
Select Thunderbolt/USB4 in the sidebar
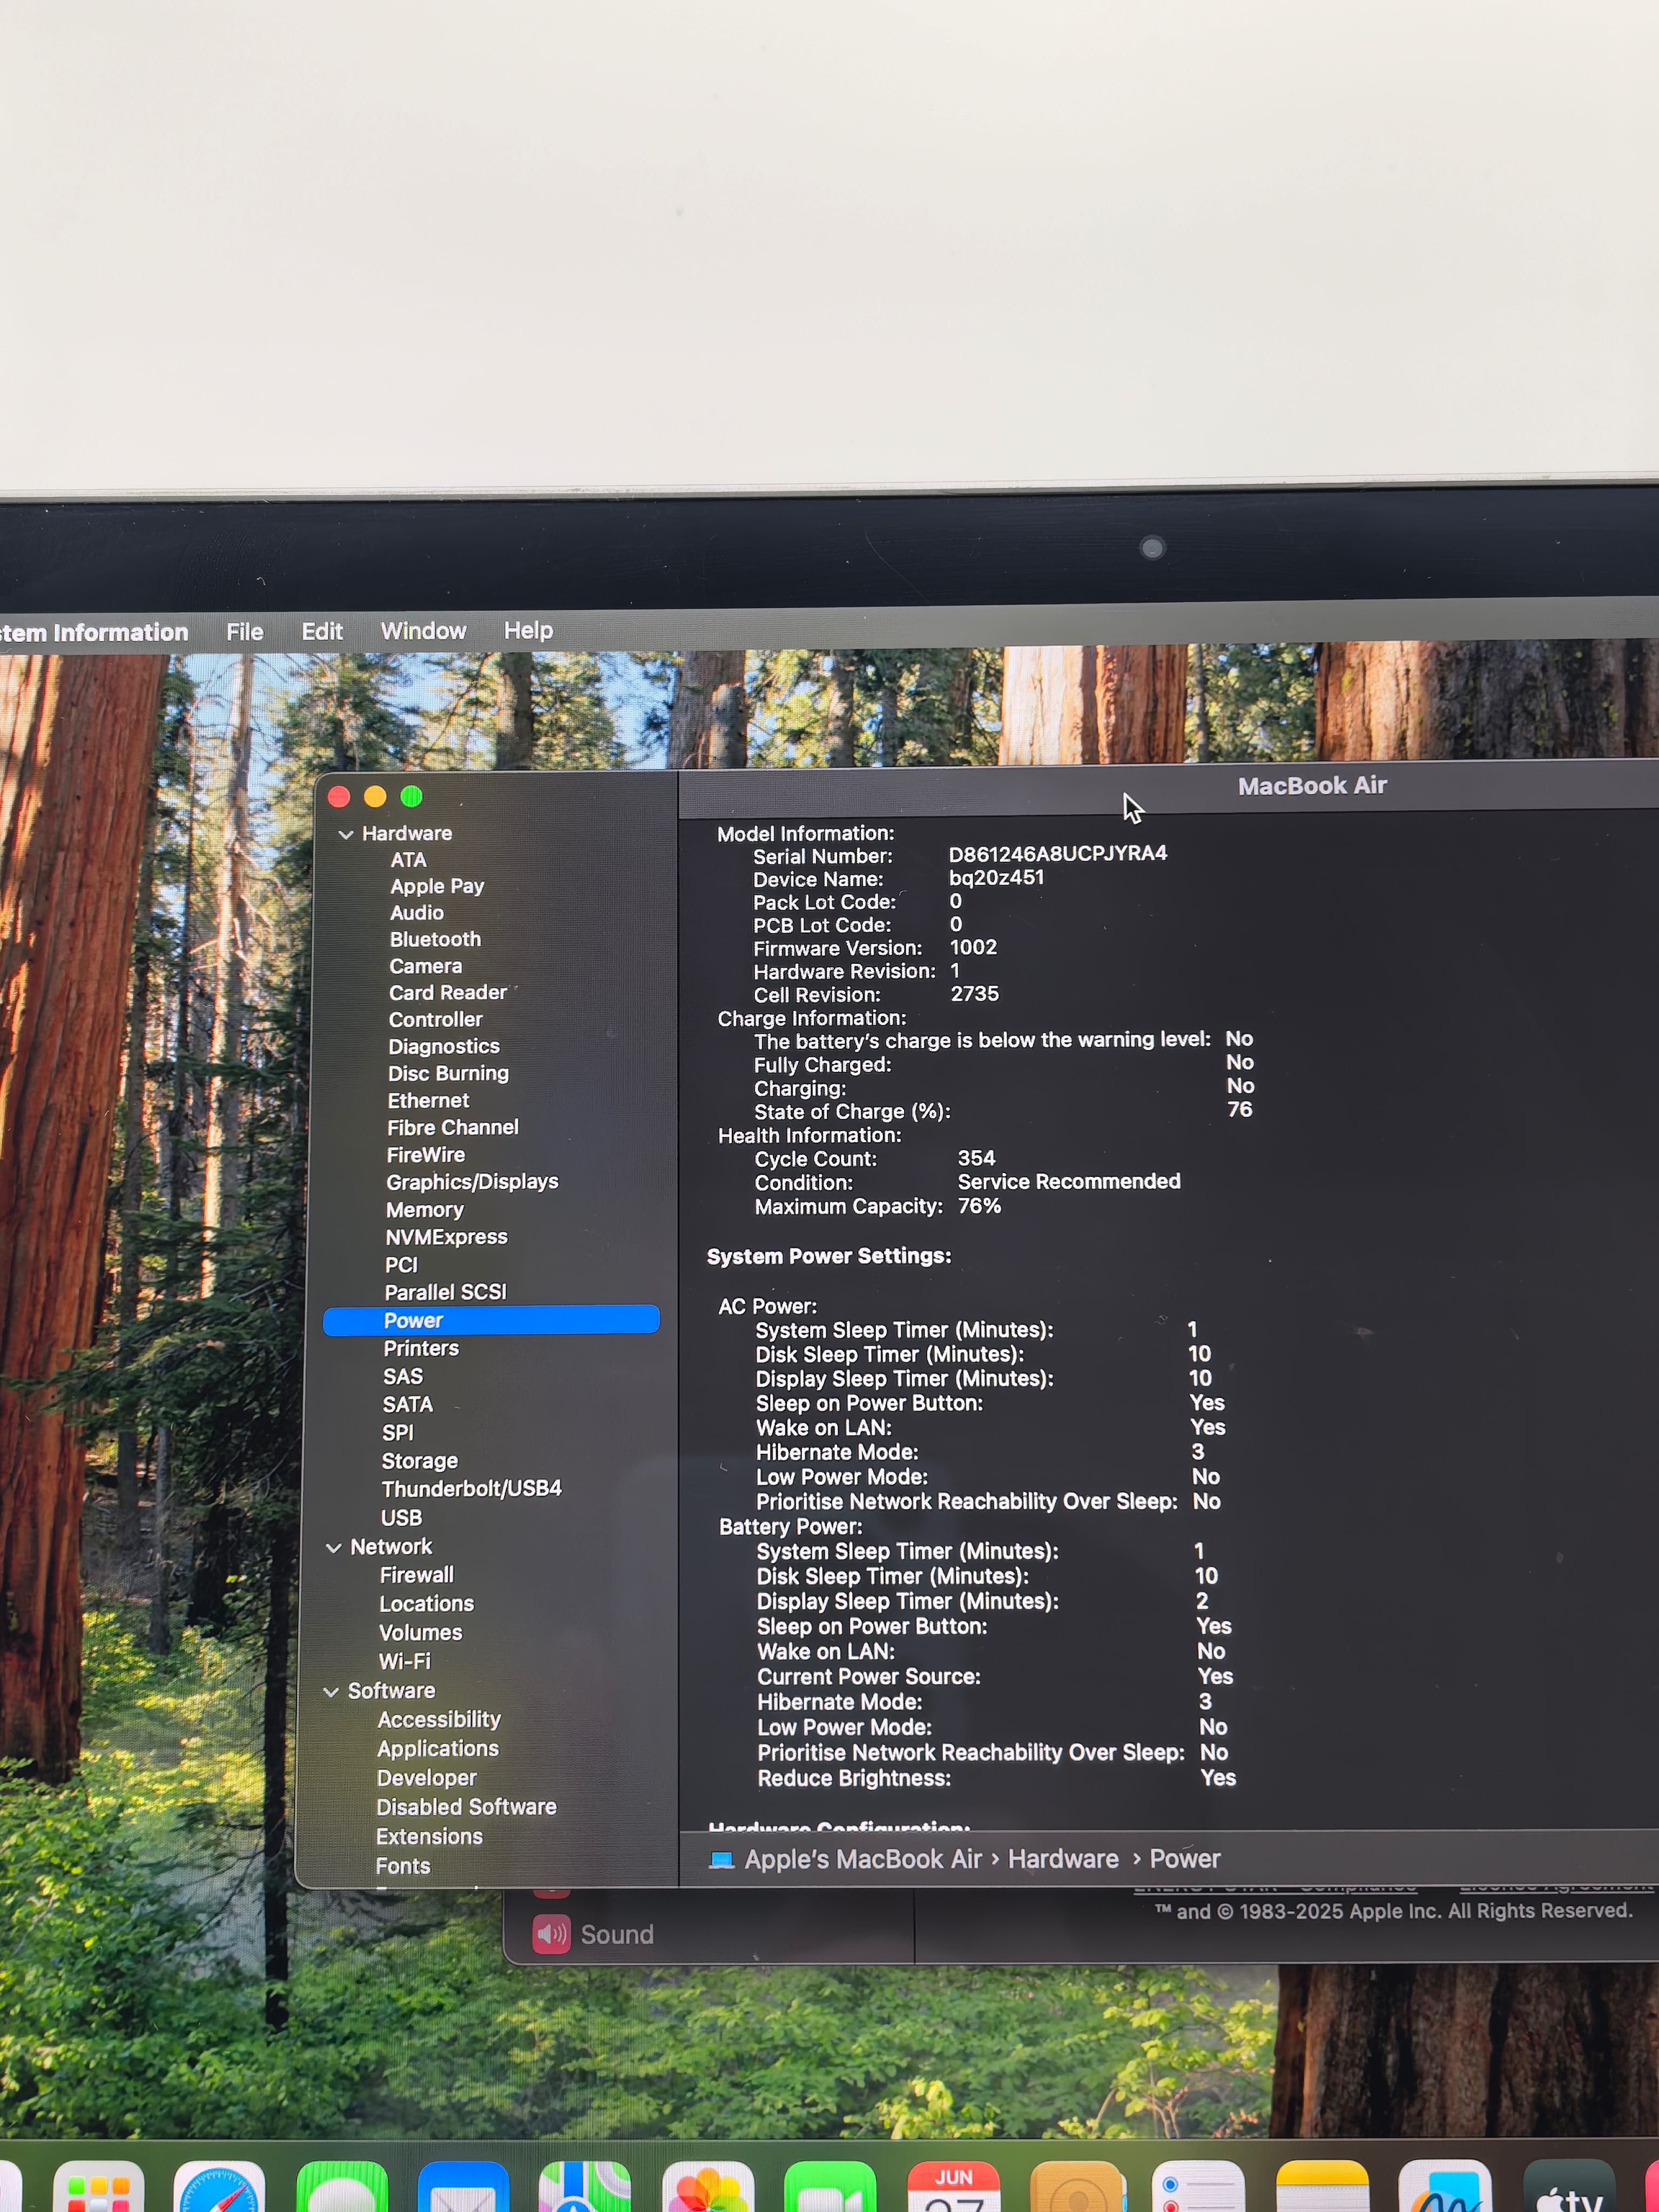tap(471, 1489)
